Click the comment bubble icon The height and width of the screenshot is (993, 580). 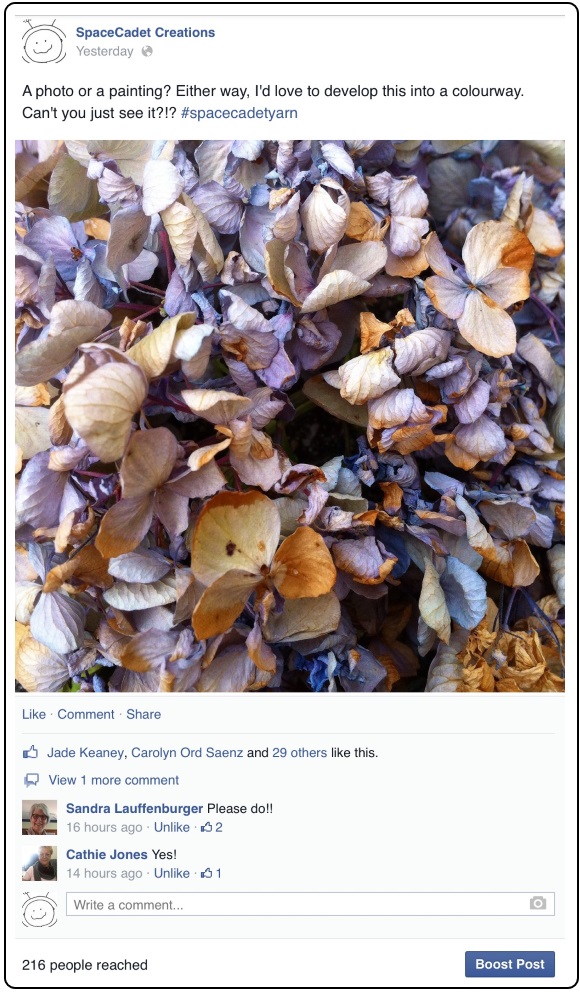click(31, 780)
